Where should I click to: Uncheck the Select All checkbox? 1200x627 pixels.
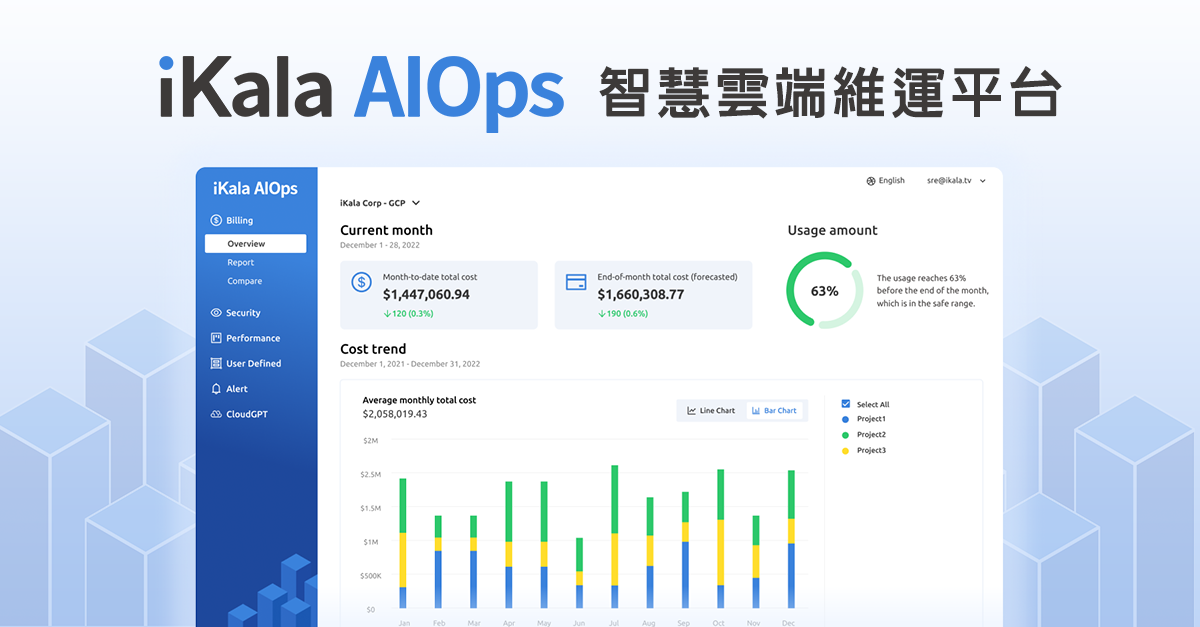[844, 404]
